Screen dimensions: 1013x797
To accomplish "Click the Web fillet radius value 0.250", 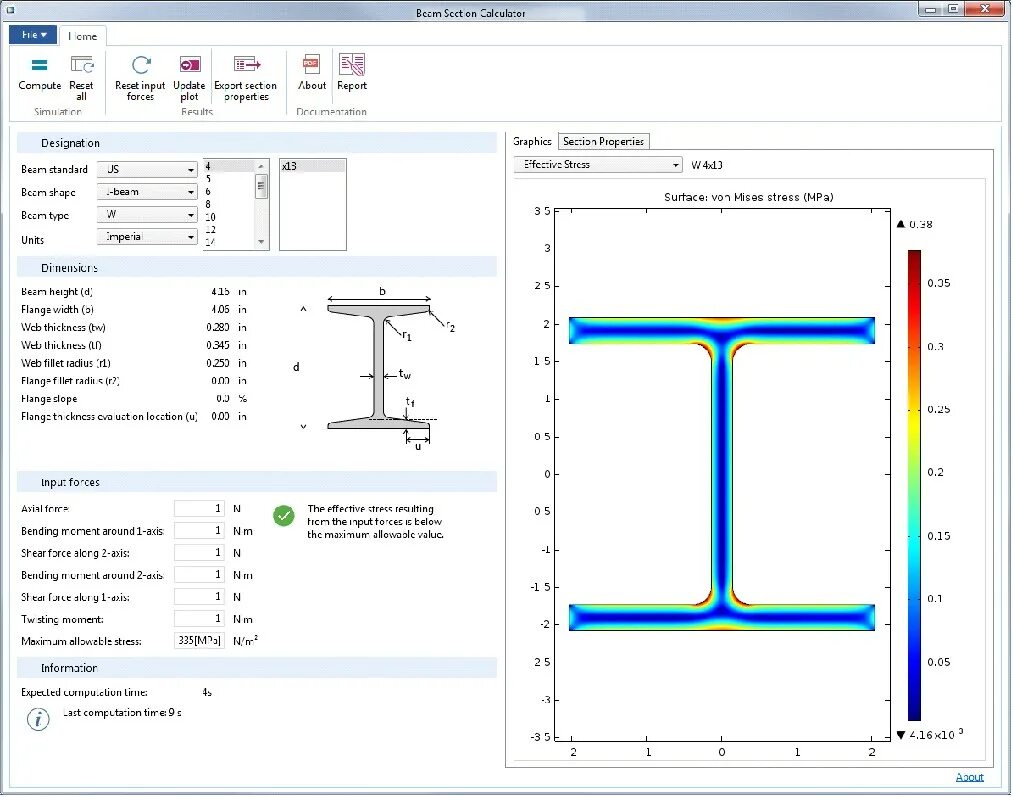I will pyautogui.click(x=218, y=363).
